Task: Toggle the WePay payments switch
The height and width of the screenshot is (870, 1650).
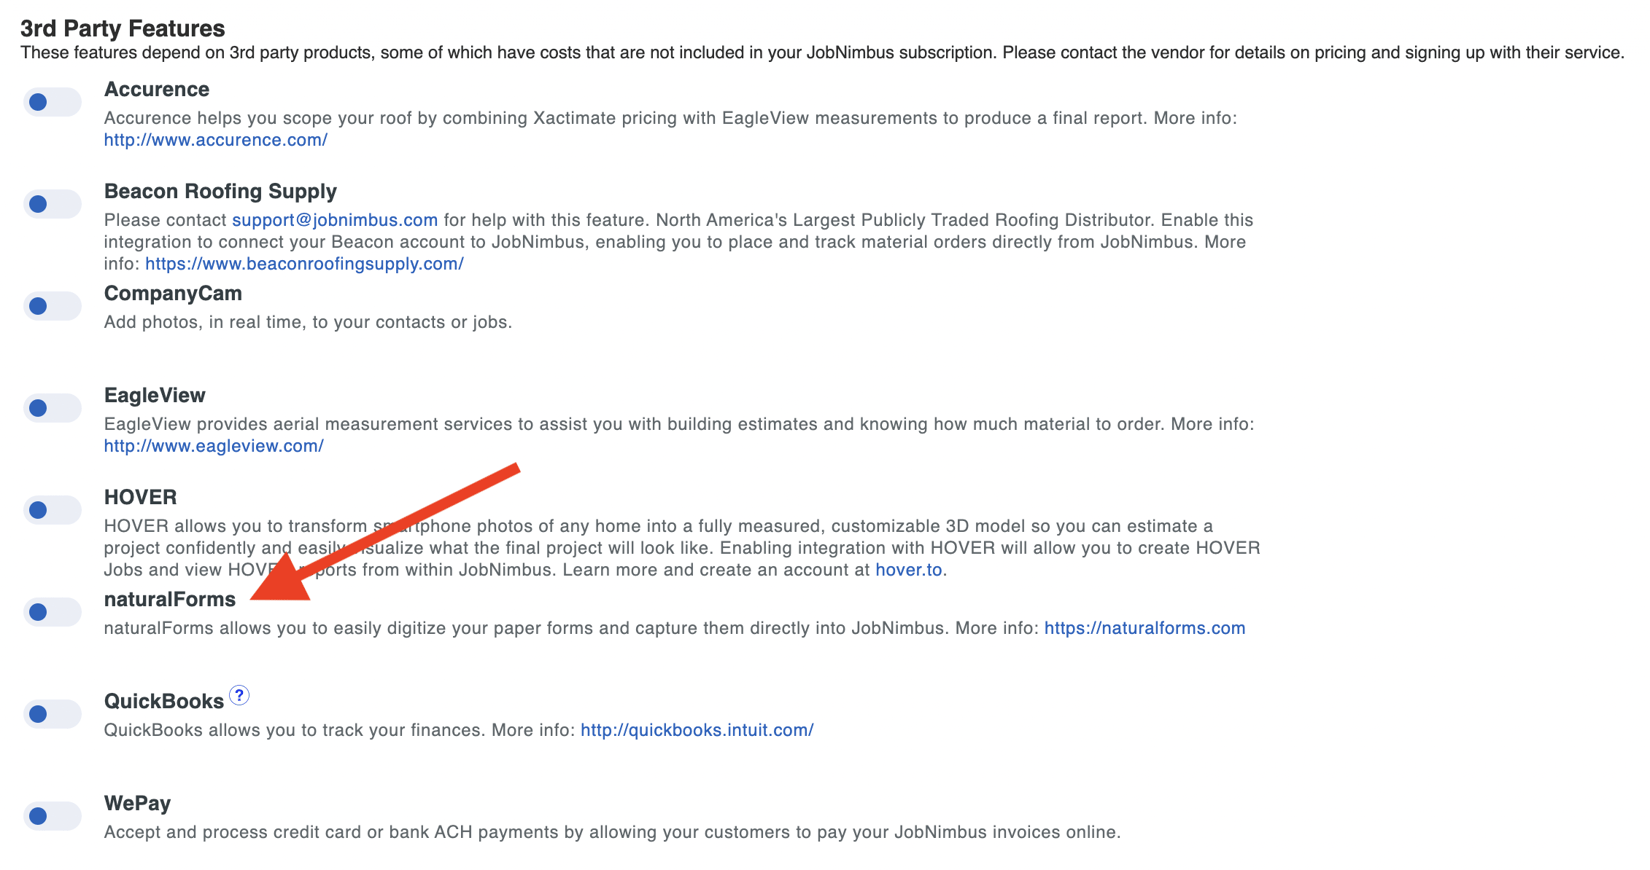Action: (52, 816)
